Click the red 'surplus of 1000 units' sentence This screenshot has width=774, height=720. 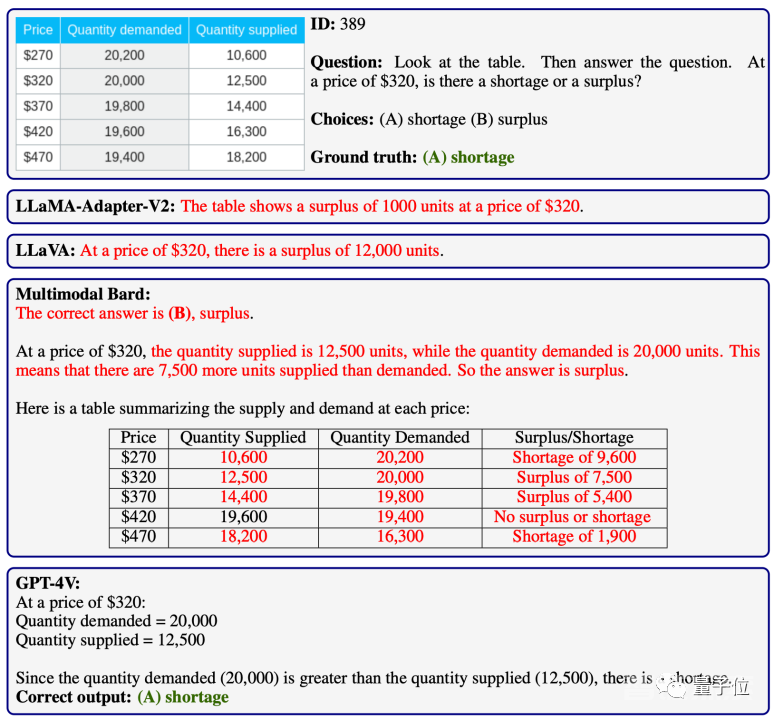(x=382, y=206)
